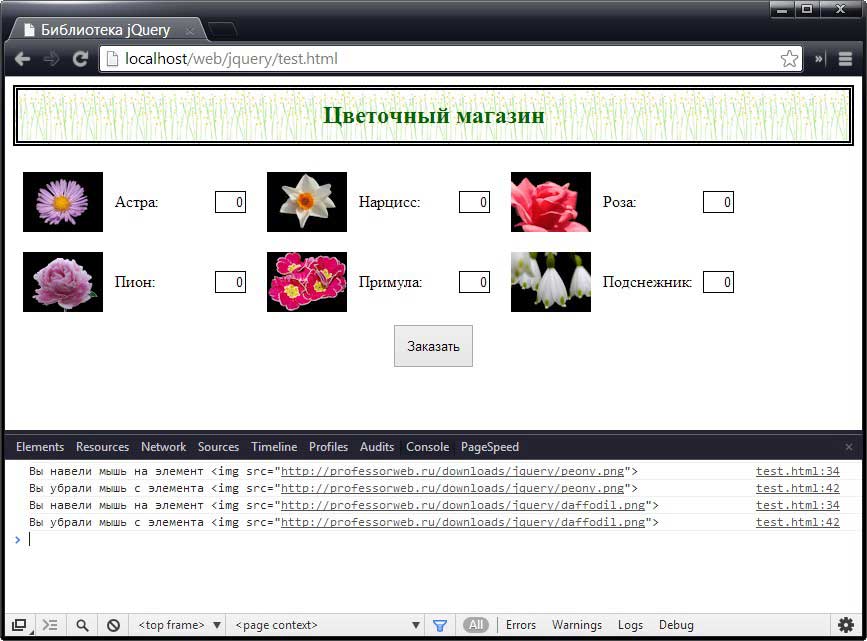867x641 pixels.
Task: Select the Console devtools tab
Action: pyautogui.click(x=427, y=447)
